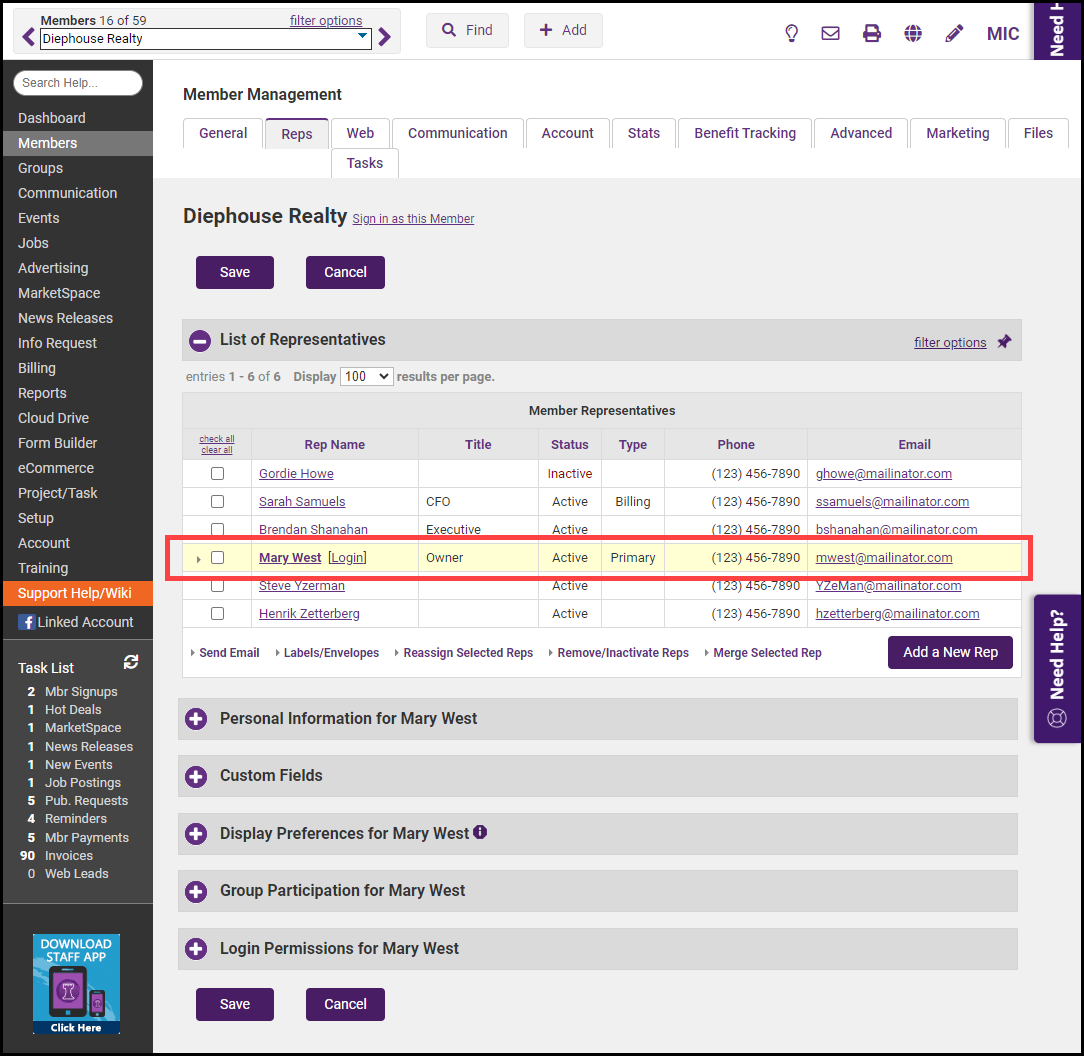Image resolution: width=1084 pixels, height=1056 pixels.
Task: Open results per page dropdown
Action: click(366, 377)
